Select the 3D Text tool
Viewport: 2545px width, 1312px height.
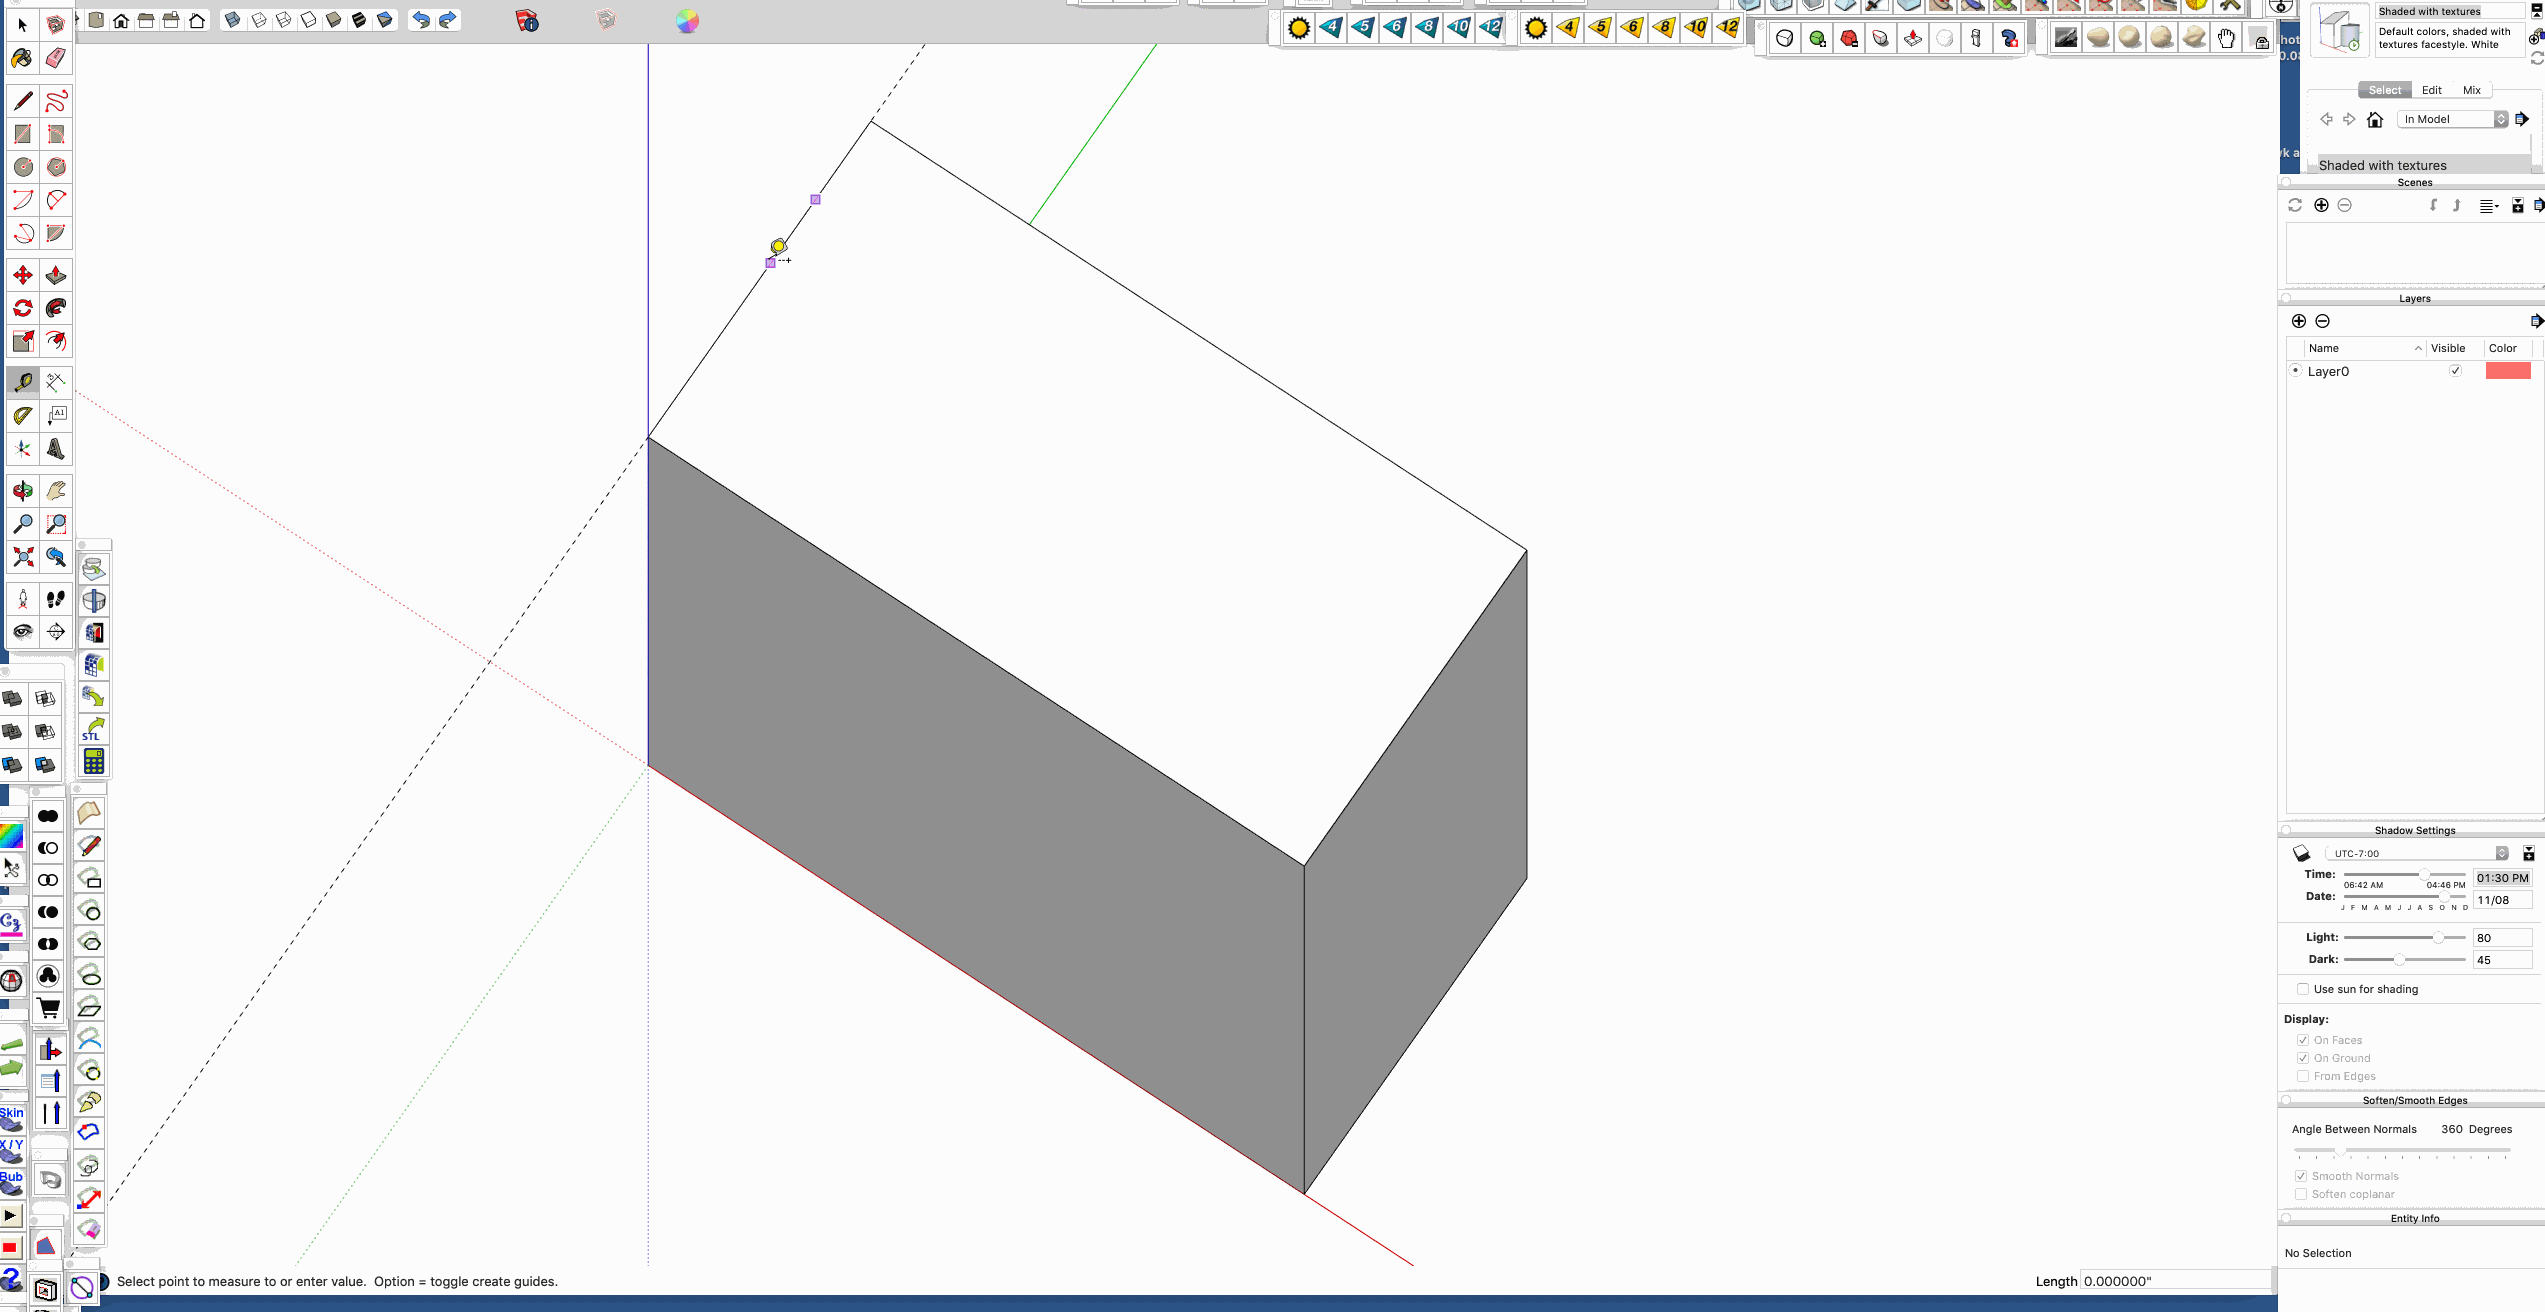[56, 449]
